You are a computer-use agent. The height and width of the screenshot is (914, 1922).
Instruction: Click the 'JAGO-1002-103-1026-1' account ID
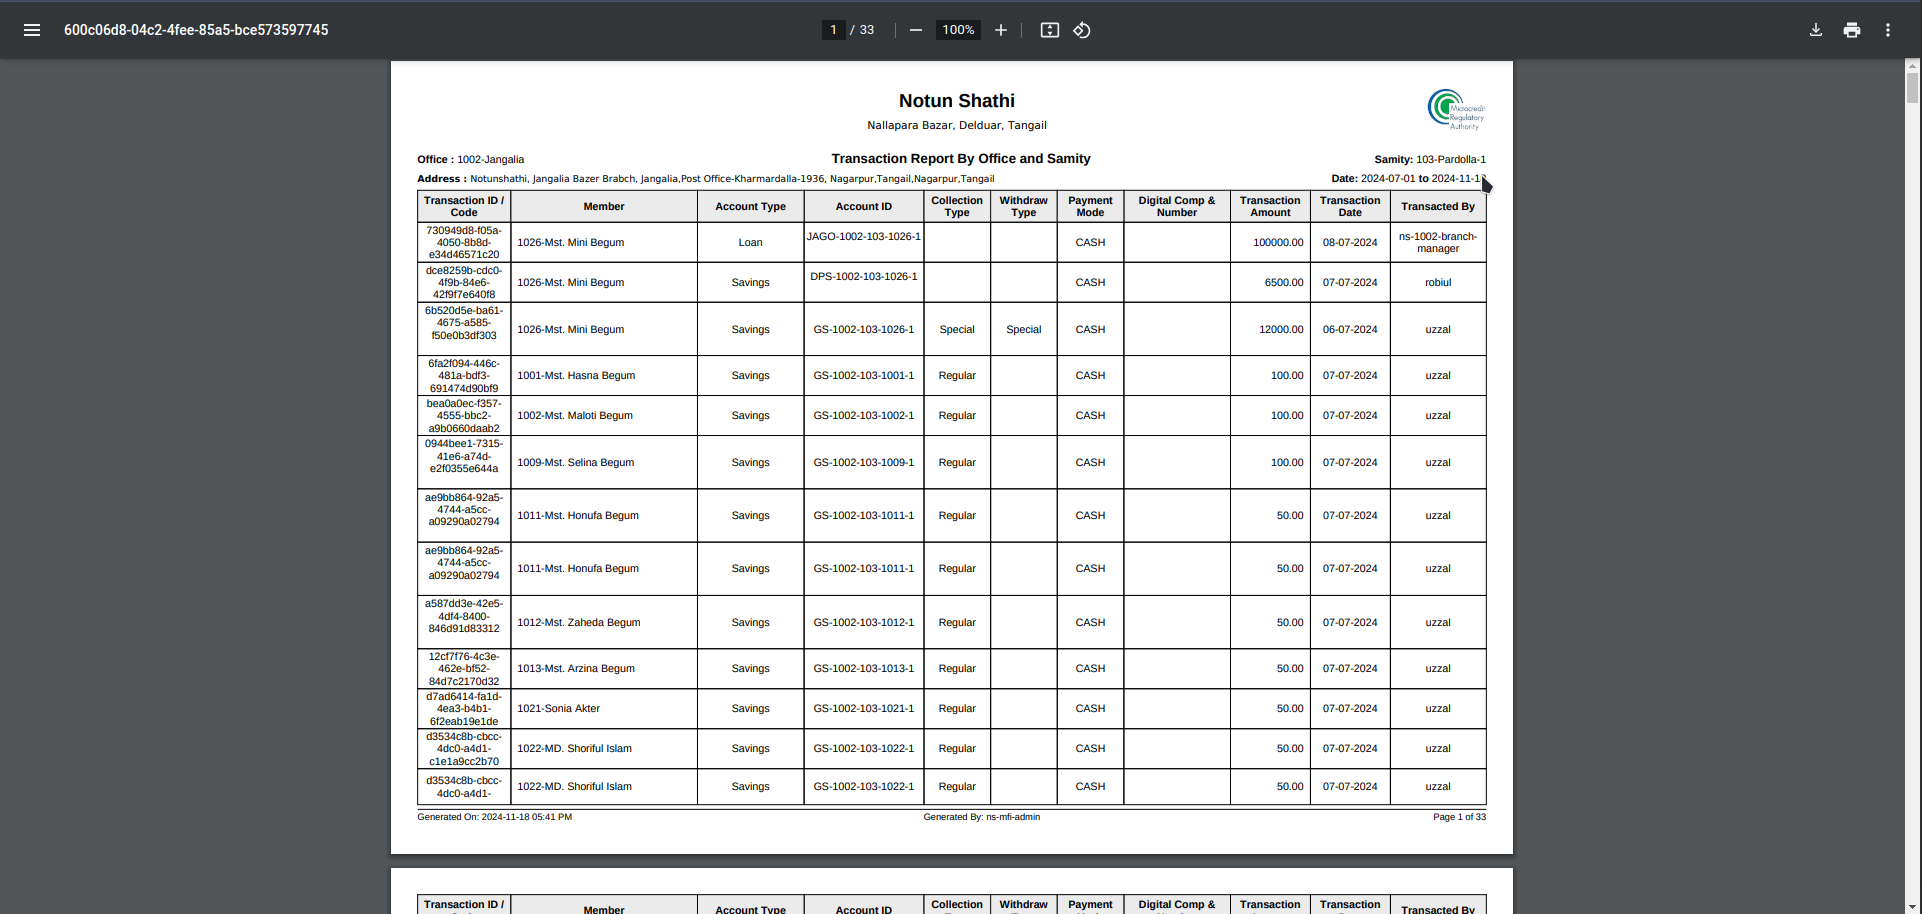point(864,237)
